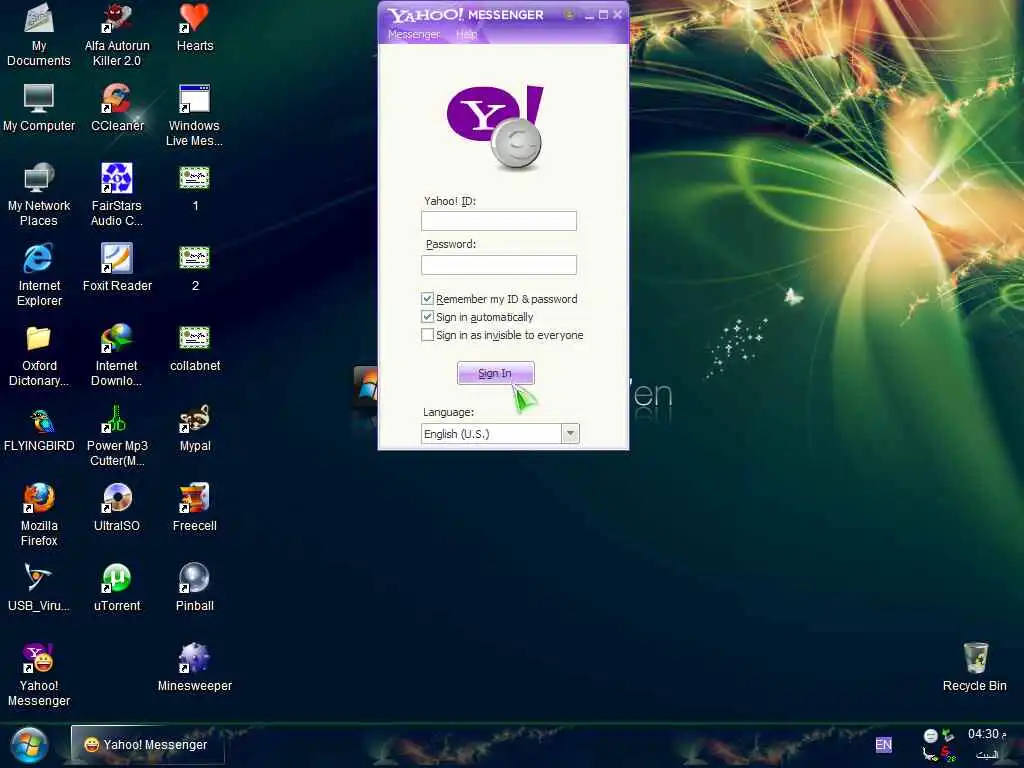
Task: Enable Sign in as invisible to everyone
Action: pos(427,335)
